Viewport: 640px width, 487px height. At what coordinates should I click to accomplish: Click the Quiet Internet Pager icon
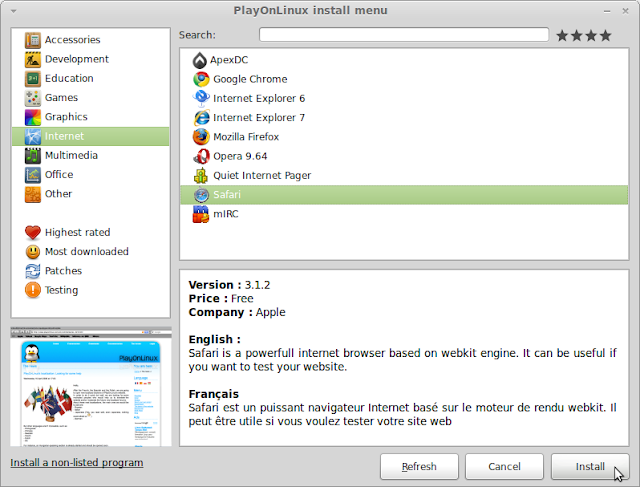tap(201, 176)
